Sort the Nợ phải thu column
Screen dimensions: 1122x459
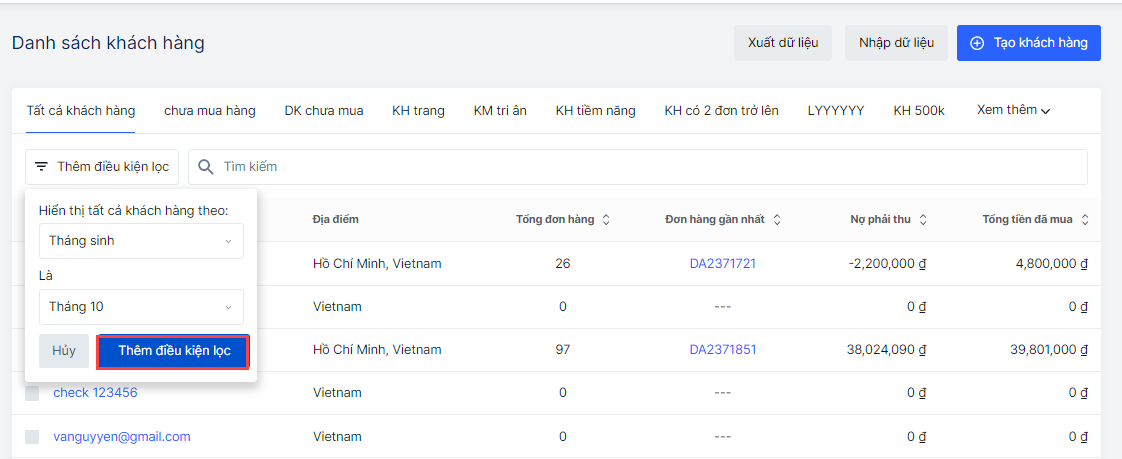point(923,220)
